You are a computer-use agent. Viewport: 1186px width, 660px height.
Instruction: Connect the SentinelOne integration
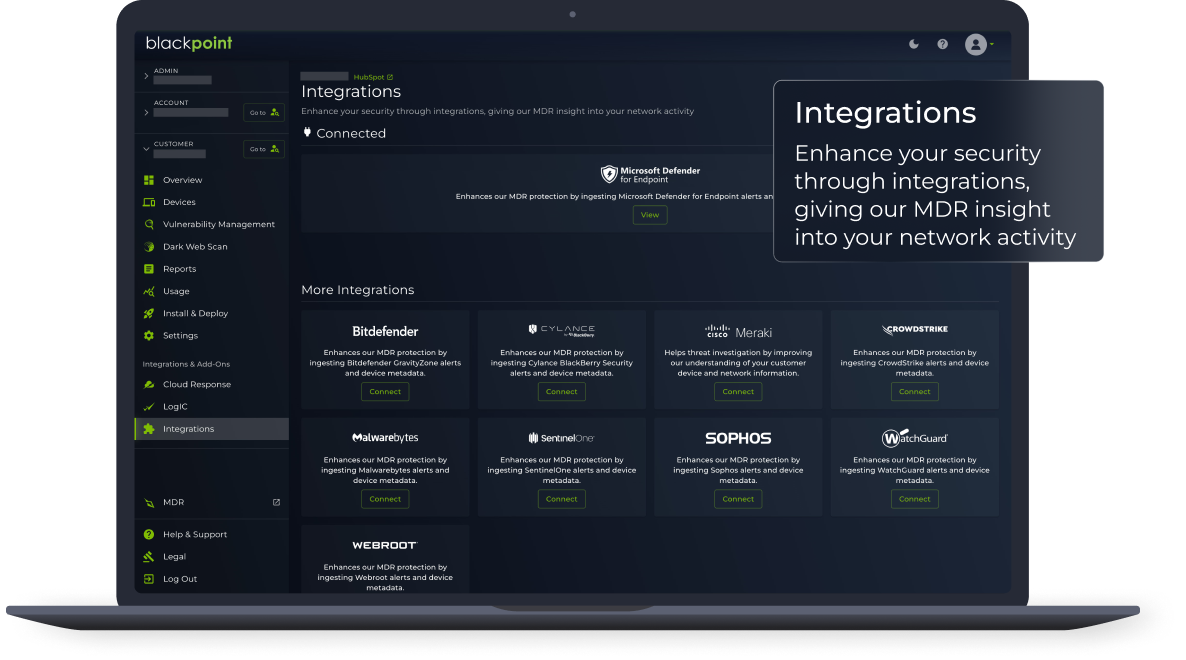coord(561,499)
